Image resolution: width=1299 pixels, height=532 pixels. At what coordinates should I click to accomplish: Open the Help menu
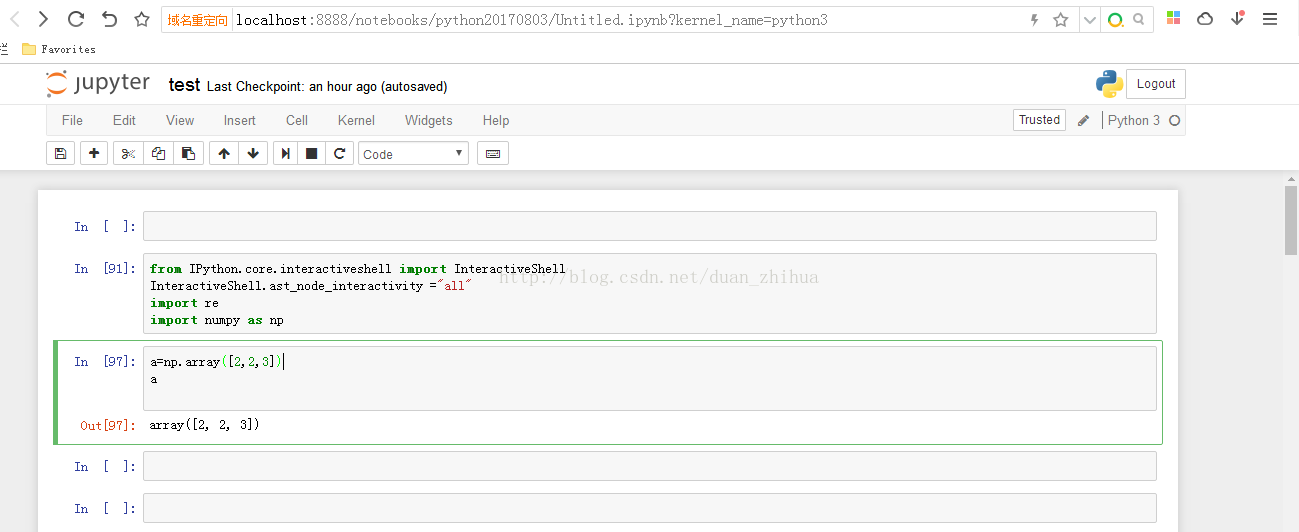click(x=496, y=120)
